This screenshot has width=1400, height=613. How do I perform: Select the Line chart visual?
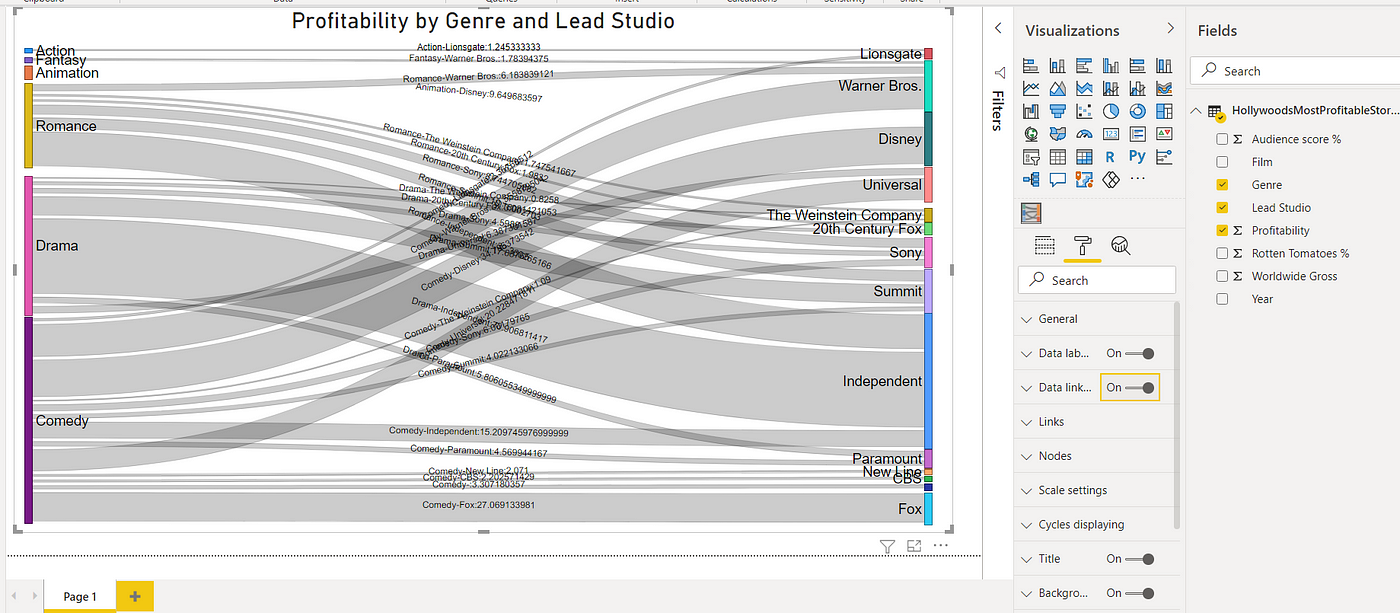click(1031, 89)
